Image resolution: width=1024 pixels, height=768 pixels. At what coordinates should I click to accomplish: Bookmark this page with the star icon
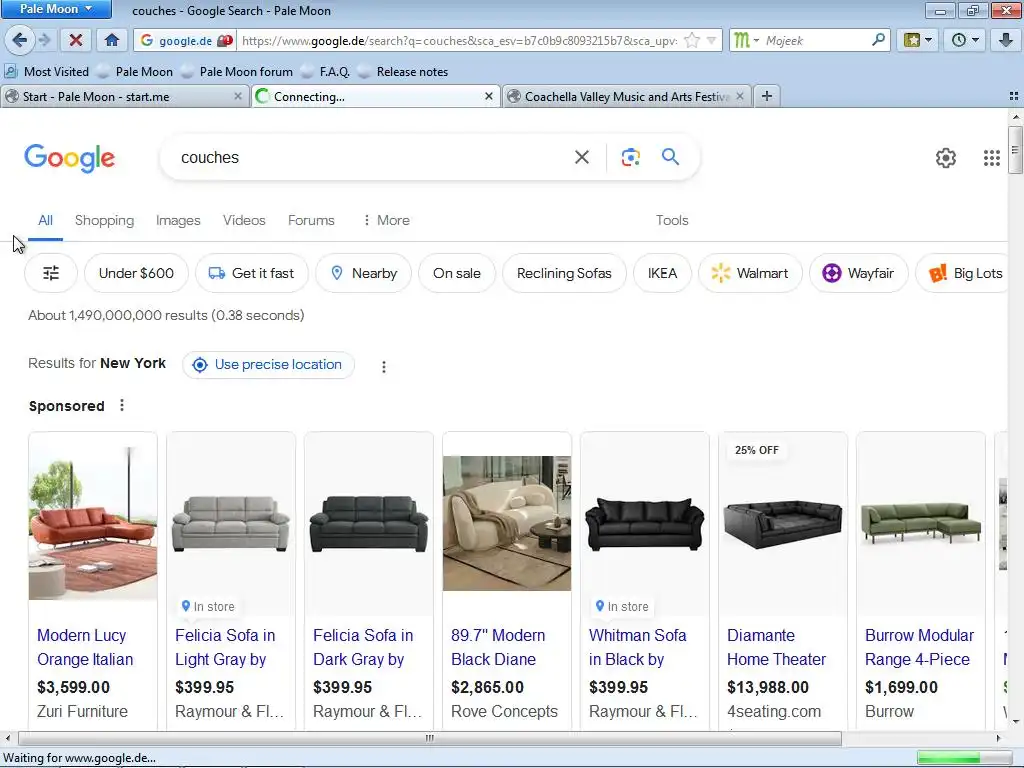(x=692, y=40)
